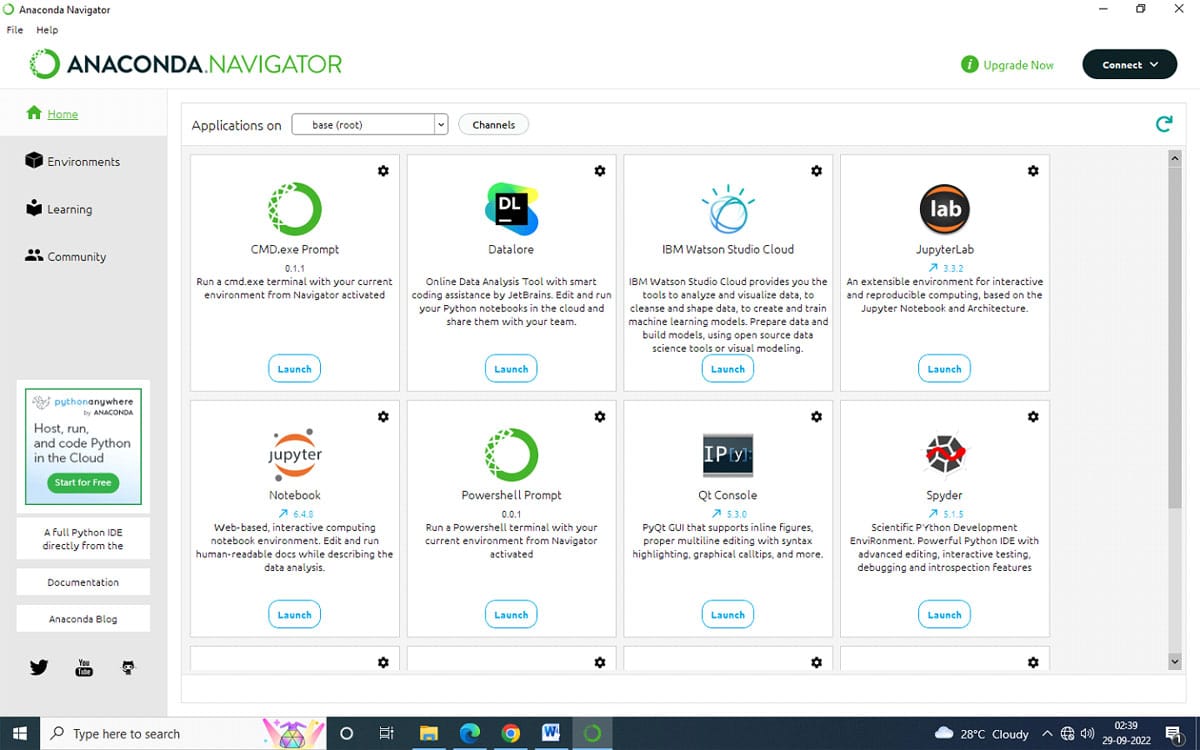This screenshot has height=750, width=1200.
Task: Open settings gear on Spyder tile
Action: click(x=1033, y=416)
